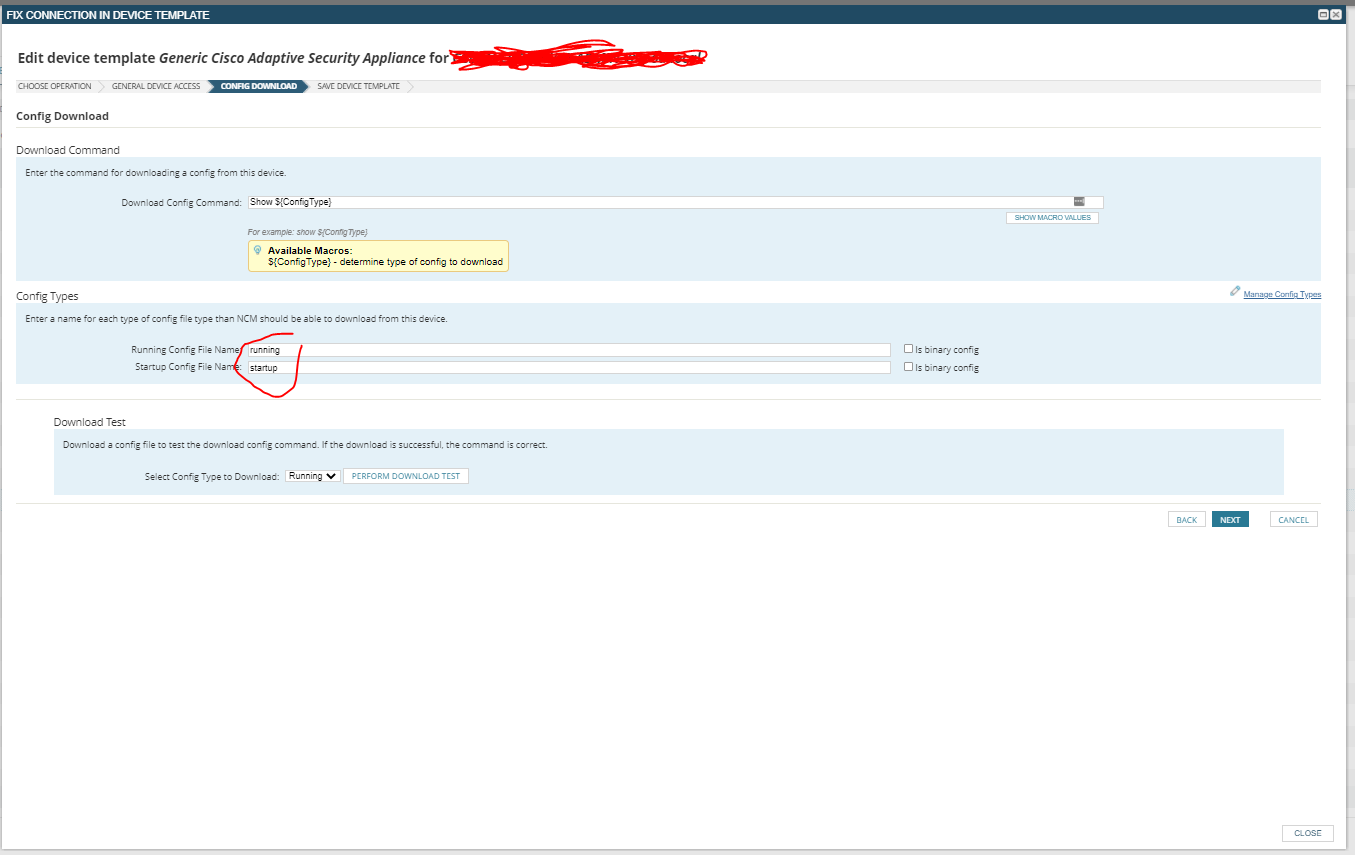Click 'Enter a name for each type' instruction text
The height and width of the screenshot is (855, 1355).
[x=236, y=319]
